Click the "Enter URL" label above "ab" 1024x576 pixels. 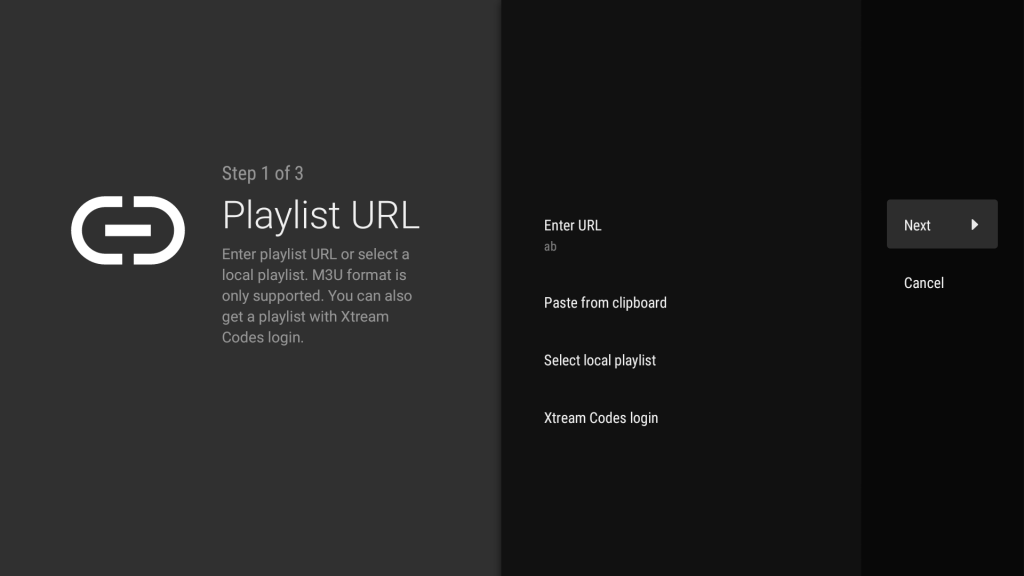(x=572, y=225)
